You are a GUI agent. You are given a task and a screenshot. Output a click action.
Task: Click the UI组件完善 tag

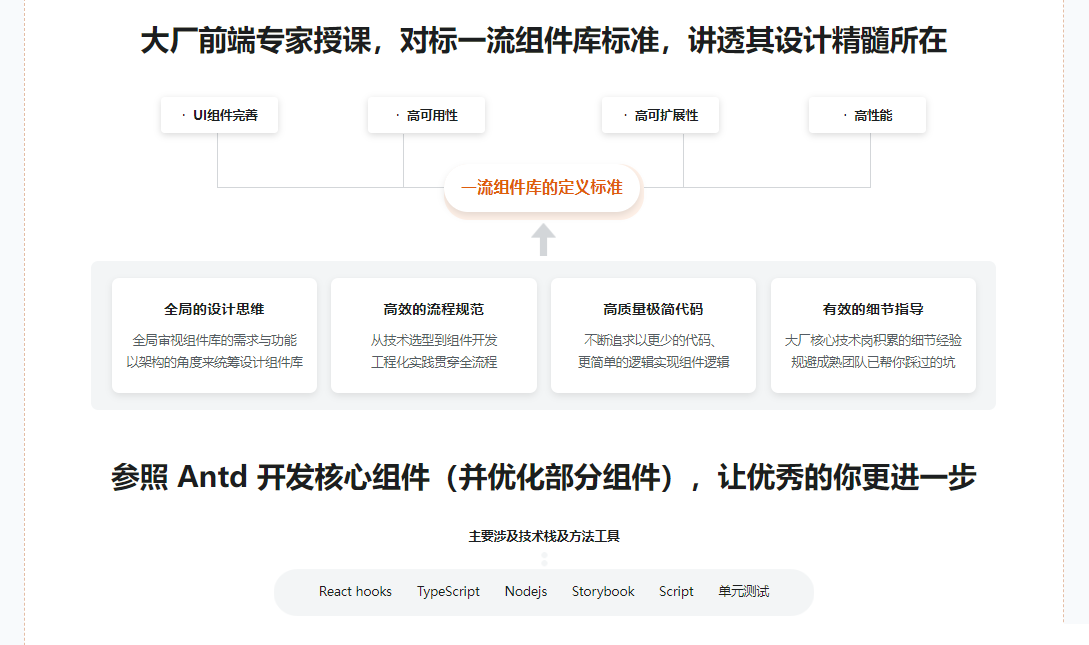click(x=219, y=116)
